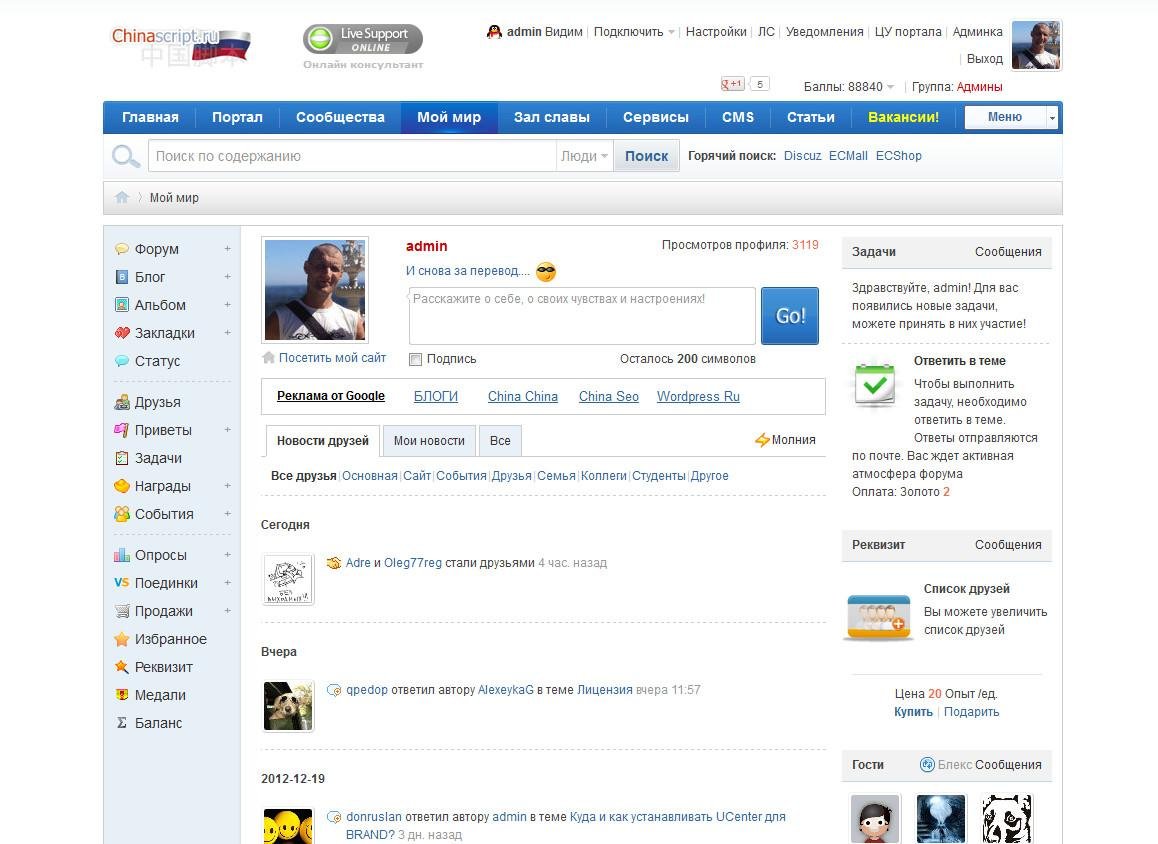This screenshot has height=844, width=1158.
Task: Click the green checkmark task icon
Action: click(875, 383)
